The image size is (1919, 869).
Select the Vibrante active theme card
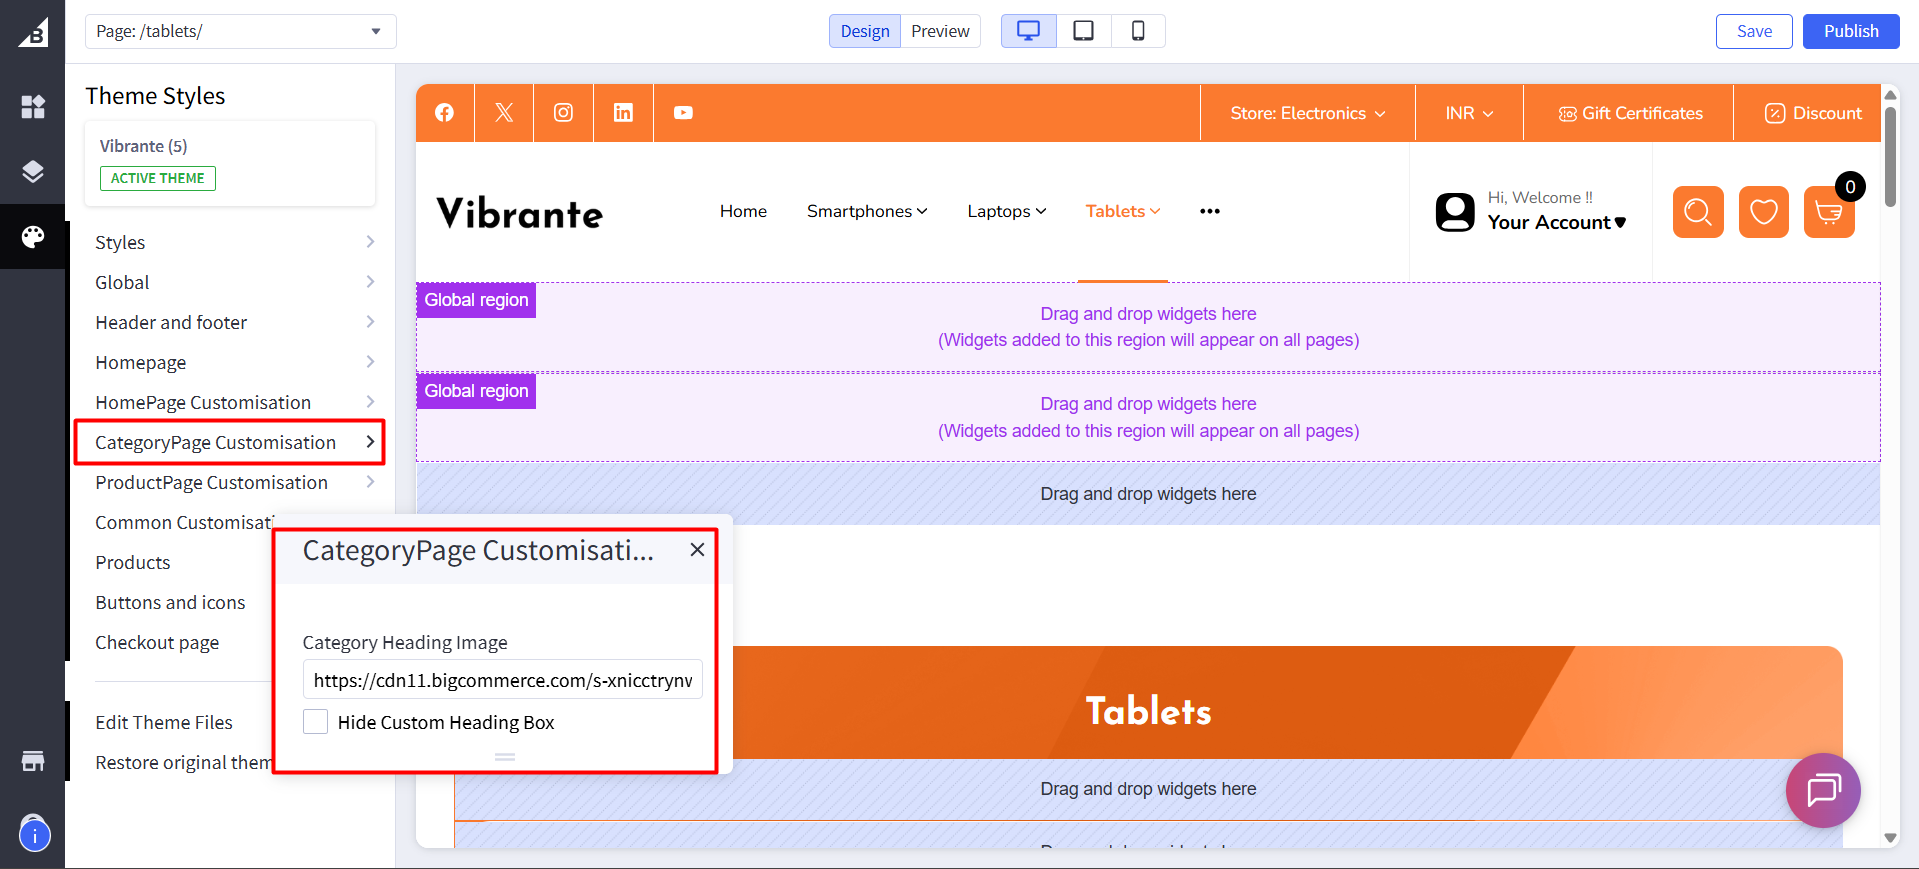pyautogui.click(x=230, y=163)
